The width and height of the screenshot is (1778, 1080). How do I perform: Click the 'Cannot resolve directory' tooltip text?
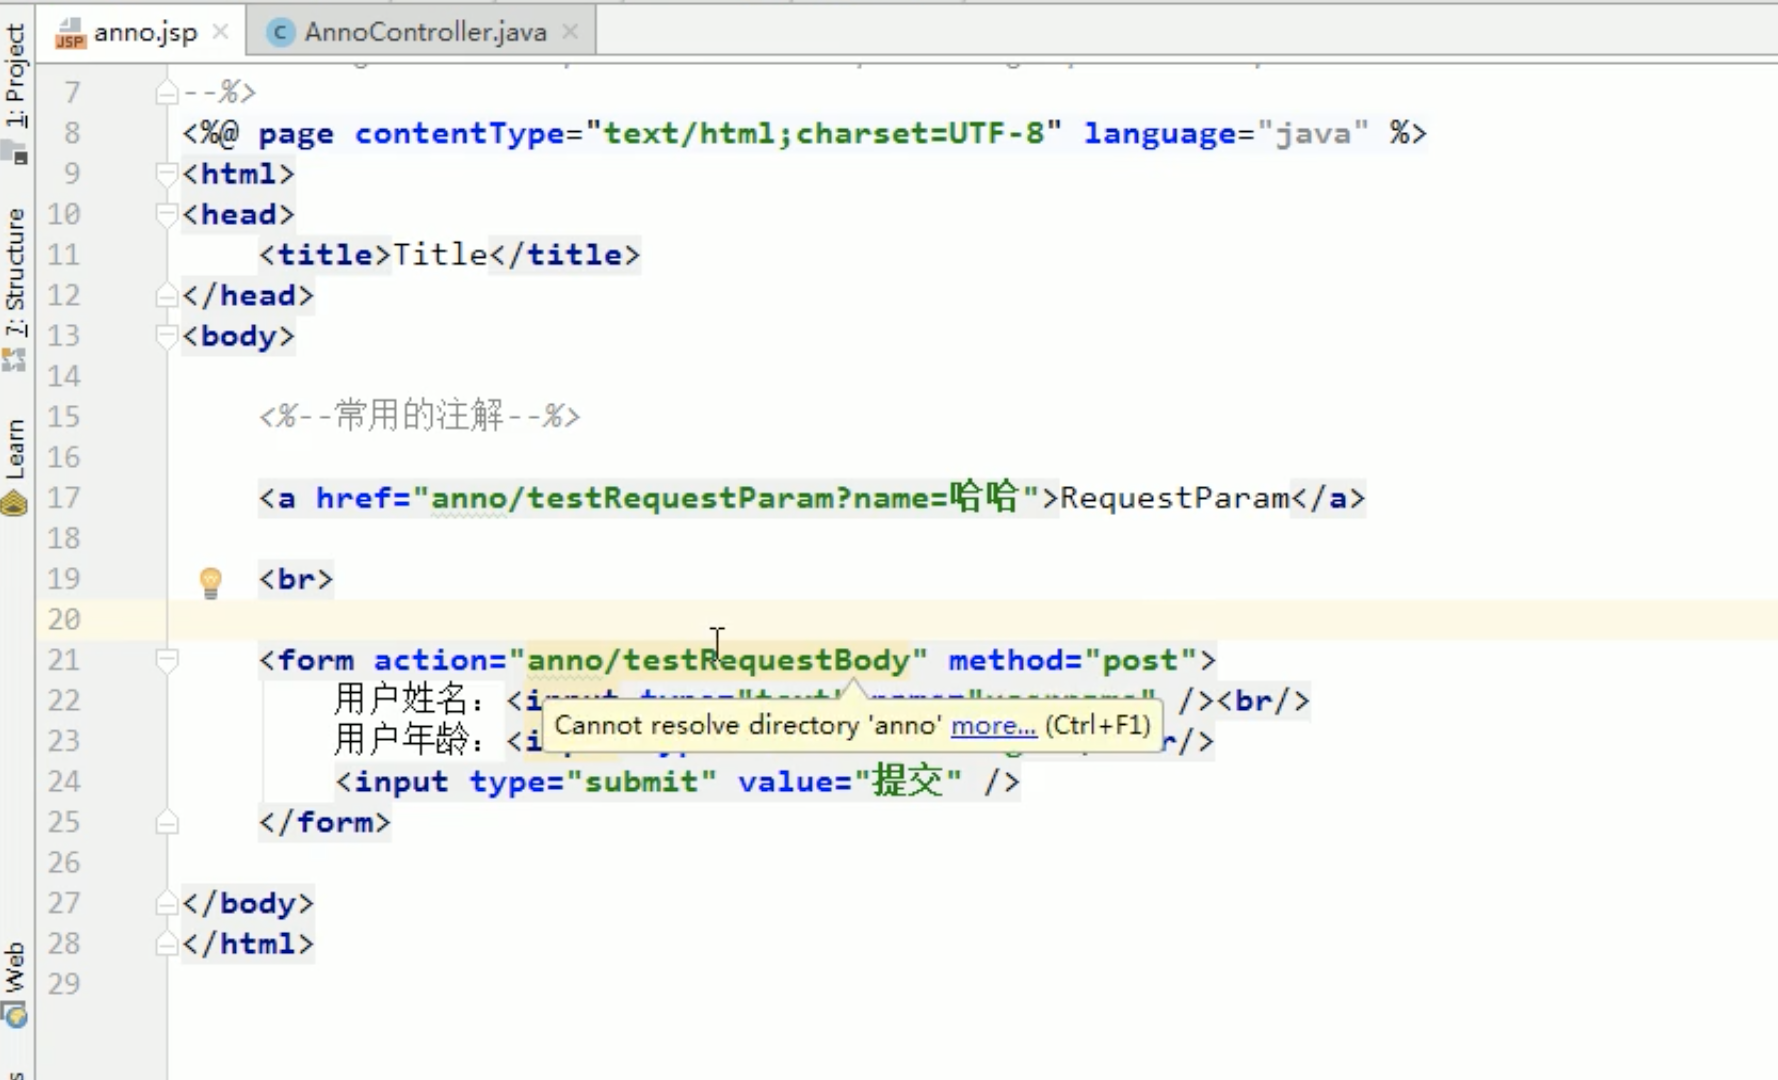point(748,725)
